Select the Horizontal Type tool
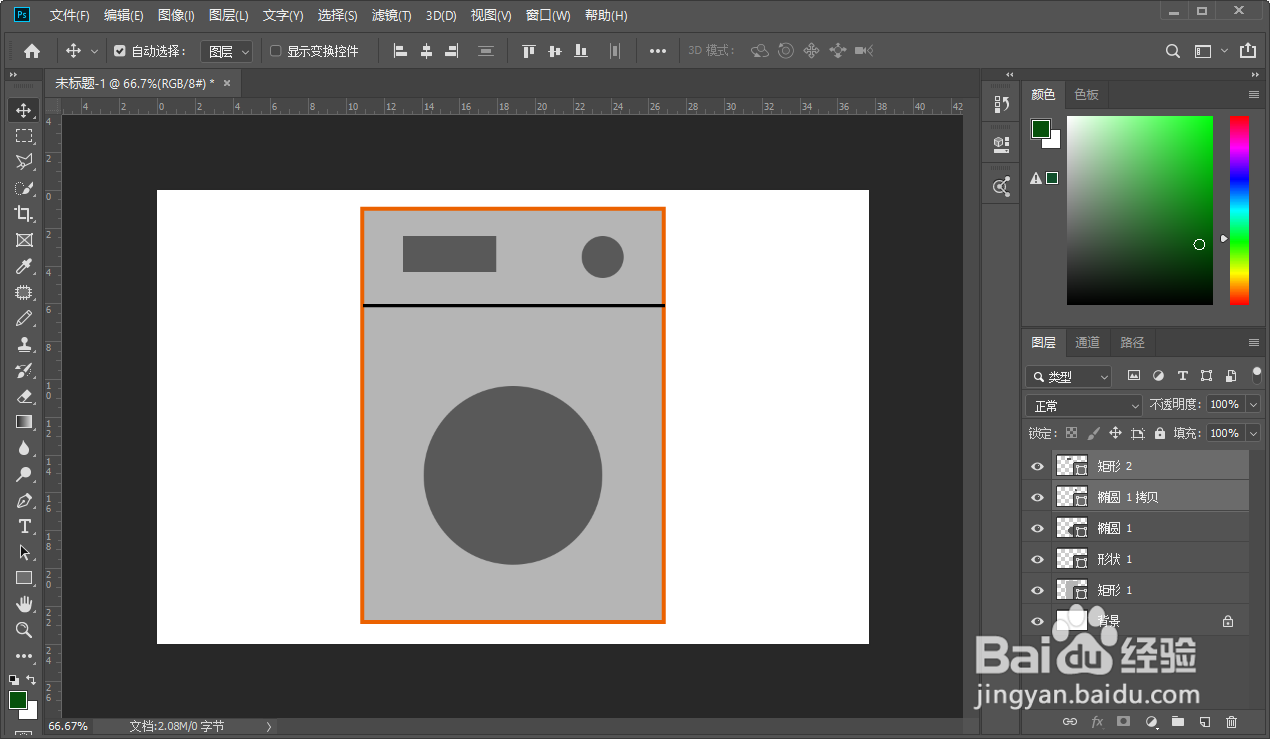The height and width of the screenshot is (739, 1270). [24, 526]
